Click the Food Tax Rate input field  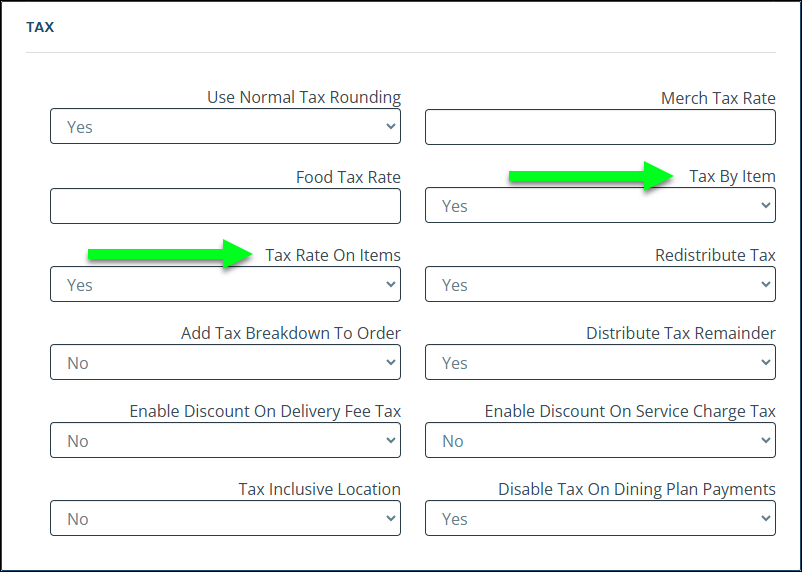[225, 206]
